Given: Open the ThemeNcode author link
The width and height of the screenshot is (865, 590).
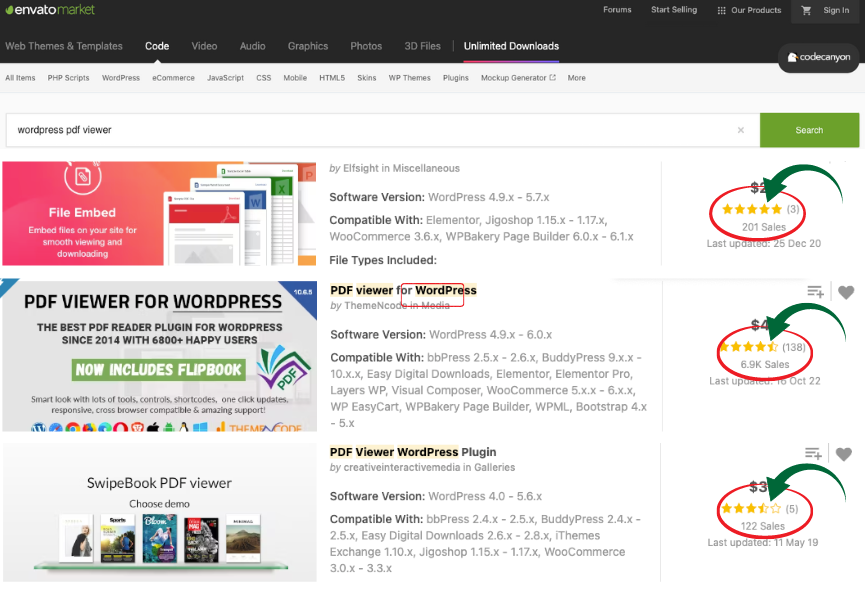Looking at the screenshot, I should coord(375,305).
